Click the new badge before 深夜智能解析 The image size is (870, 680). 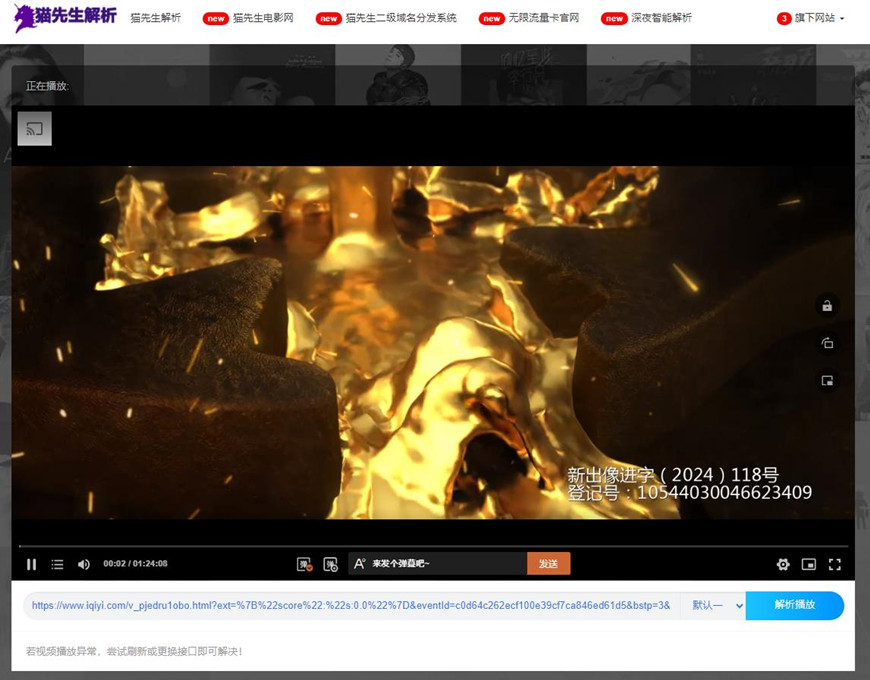(614, 18)
